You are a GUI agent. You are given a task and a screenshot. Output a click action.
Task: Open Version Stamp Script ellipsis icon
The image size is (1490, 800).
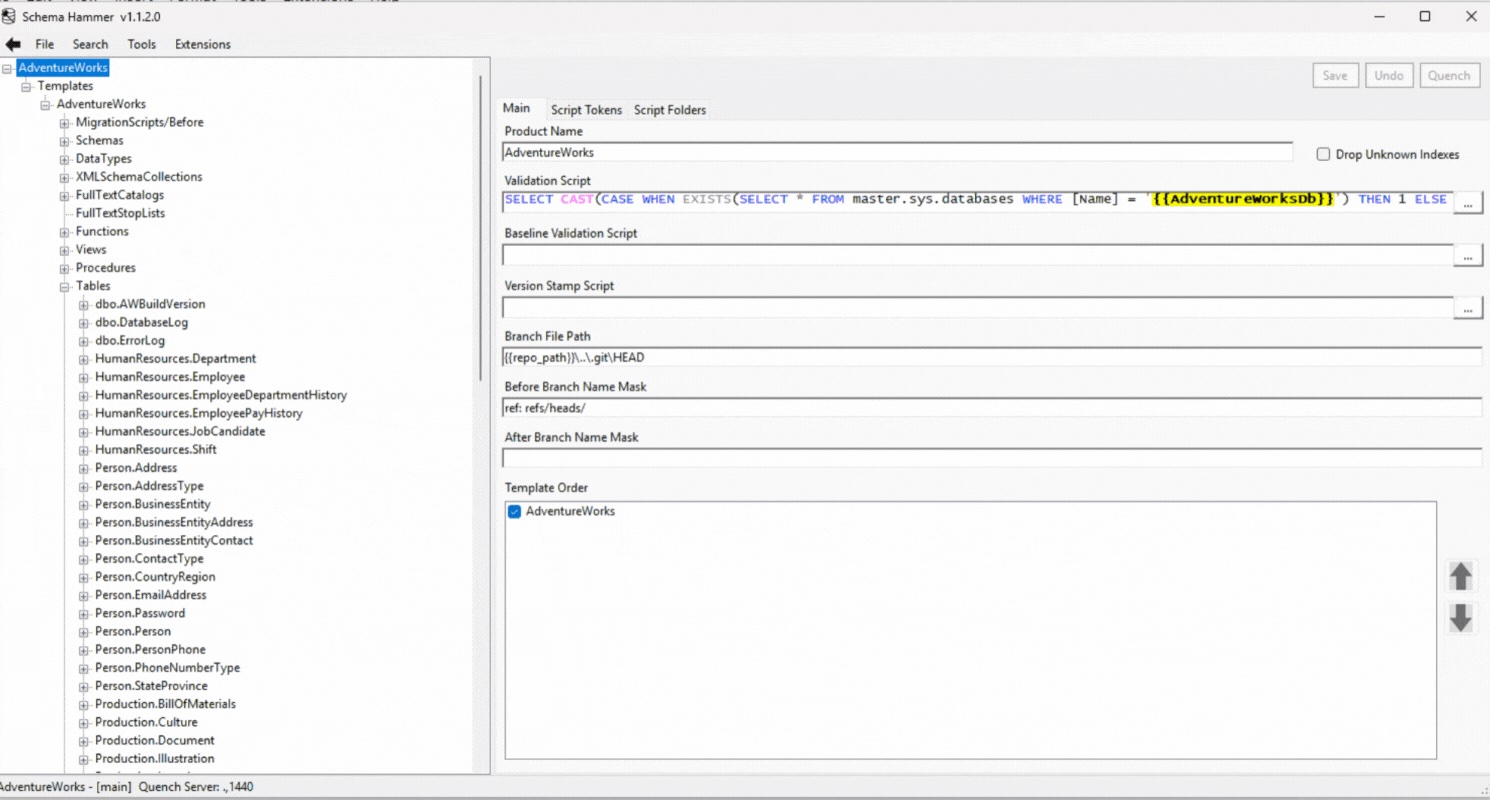coord(1467,307)
